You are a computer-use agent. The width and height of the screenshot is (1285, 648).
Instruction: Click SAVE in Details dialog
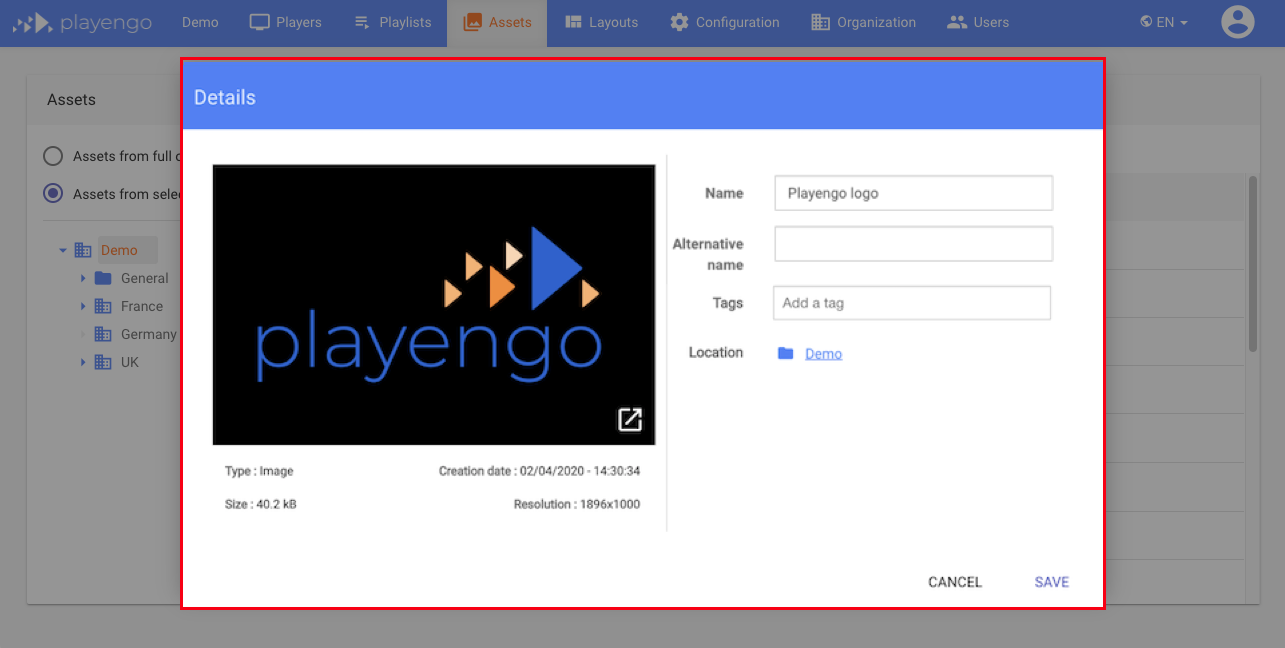tap(1052, 582)
